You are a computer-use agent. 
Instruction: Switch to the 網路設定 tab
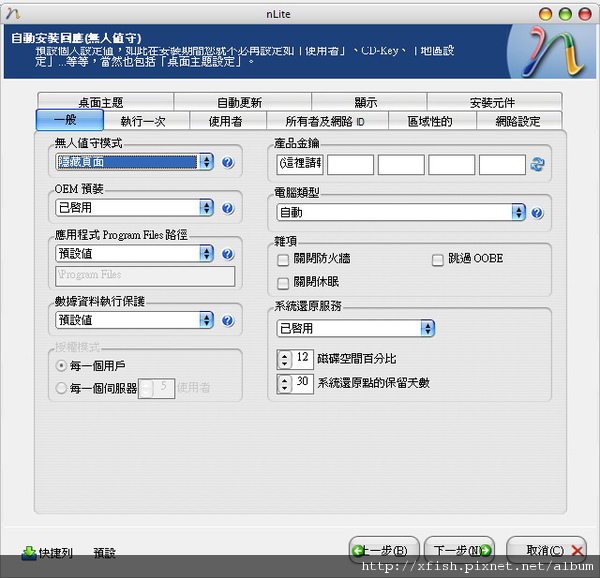519,121
